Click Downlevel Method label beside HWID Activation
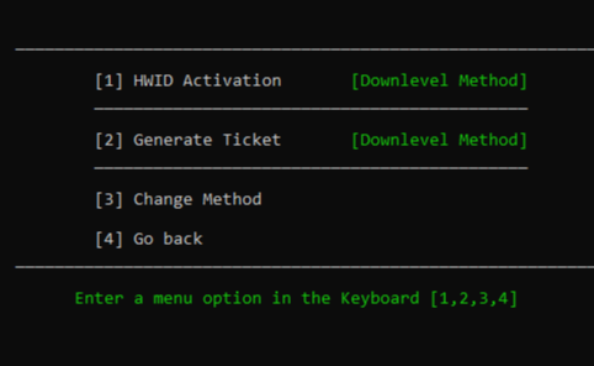The height and width of the screenshot is (366, 594). tap(439, 81)
